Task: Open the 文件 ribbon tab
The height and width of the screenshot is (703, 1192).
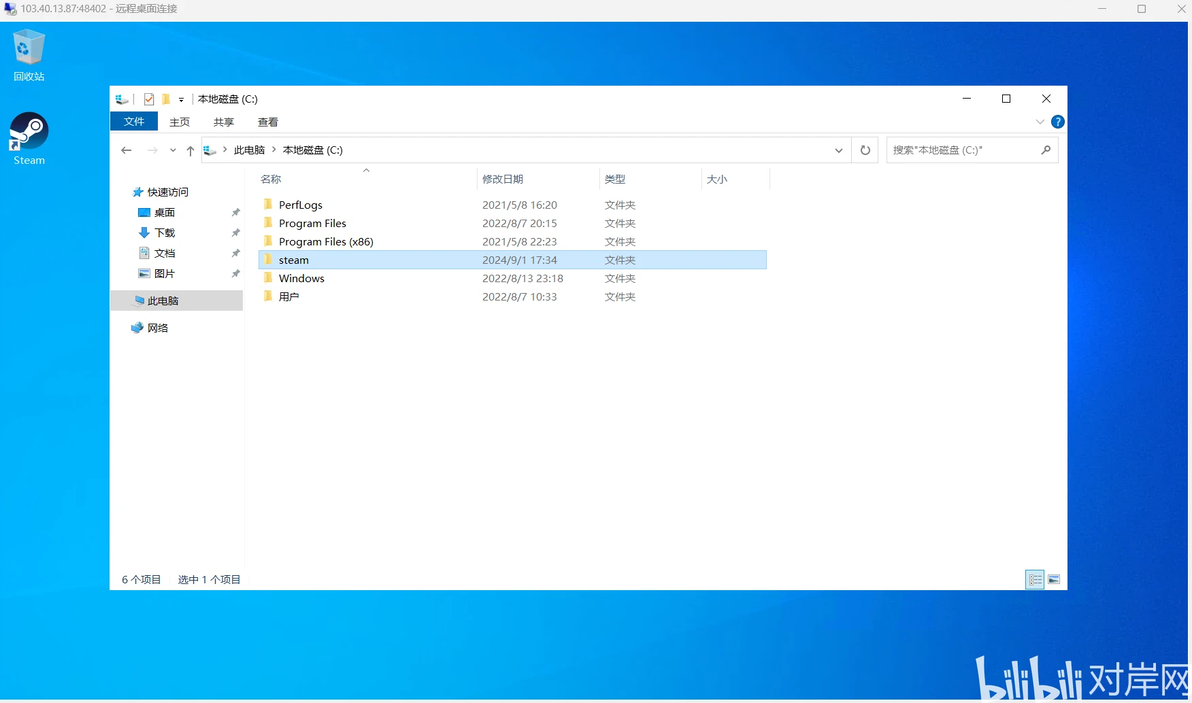Action: tap(134, 122)
